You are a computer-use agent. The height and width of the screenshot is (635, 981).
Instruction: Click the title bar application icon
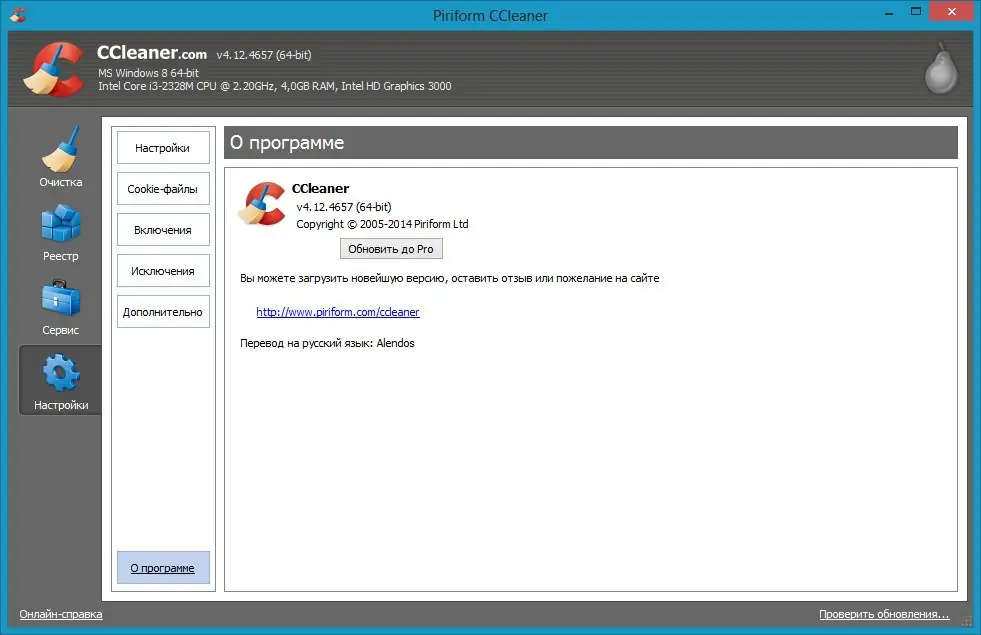pyautogui.click(x=18, y=14)
